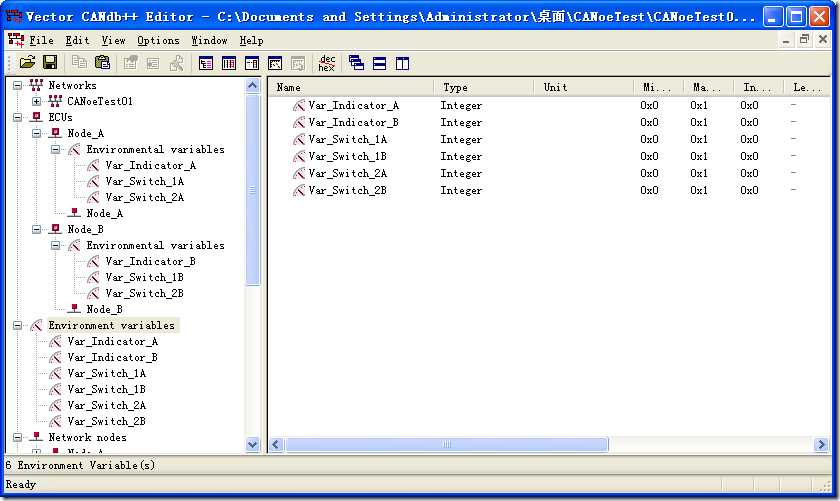Click the In... (initial value) column header
Screen dimensions: 840x501
click(759, 87)
